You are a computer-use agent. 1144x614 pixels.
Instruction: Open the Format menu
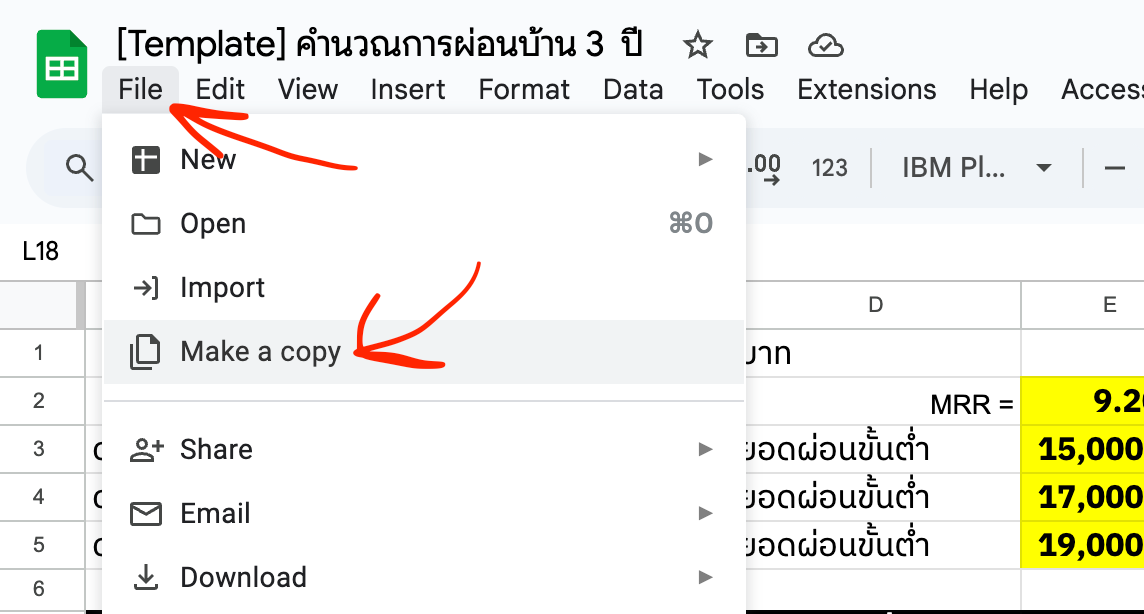pos(524,90)
